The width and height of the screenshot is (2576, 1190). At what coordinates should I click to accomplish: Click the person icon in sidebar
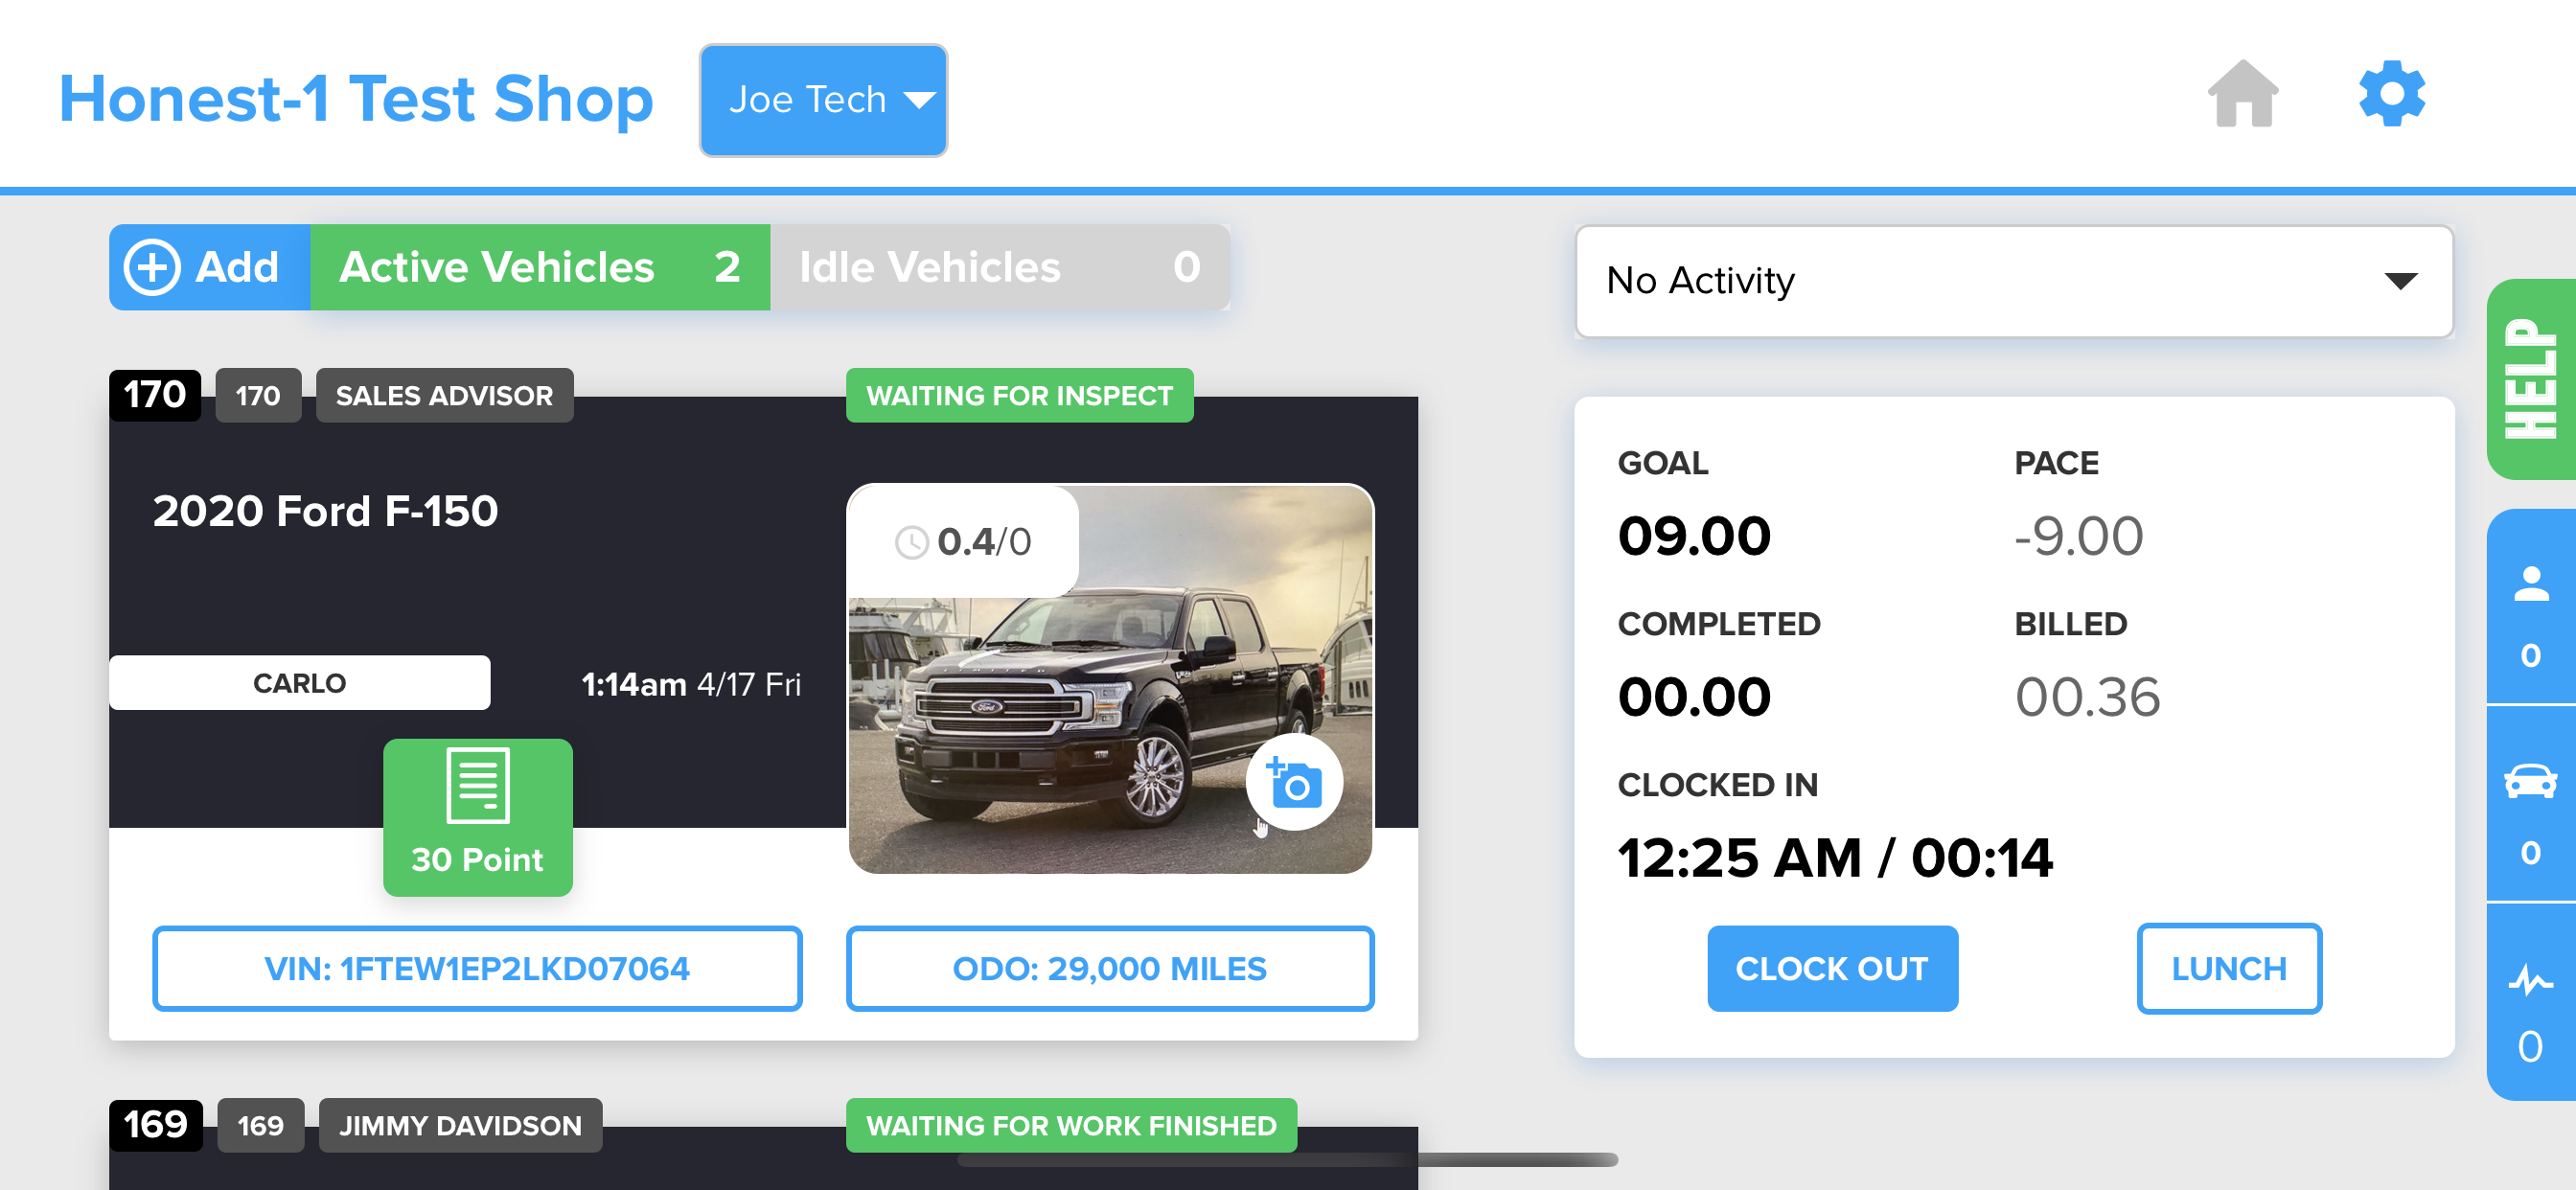pos(2530,585)
